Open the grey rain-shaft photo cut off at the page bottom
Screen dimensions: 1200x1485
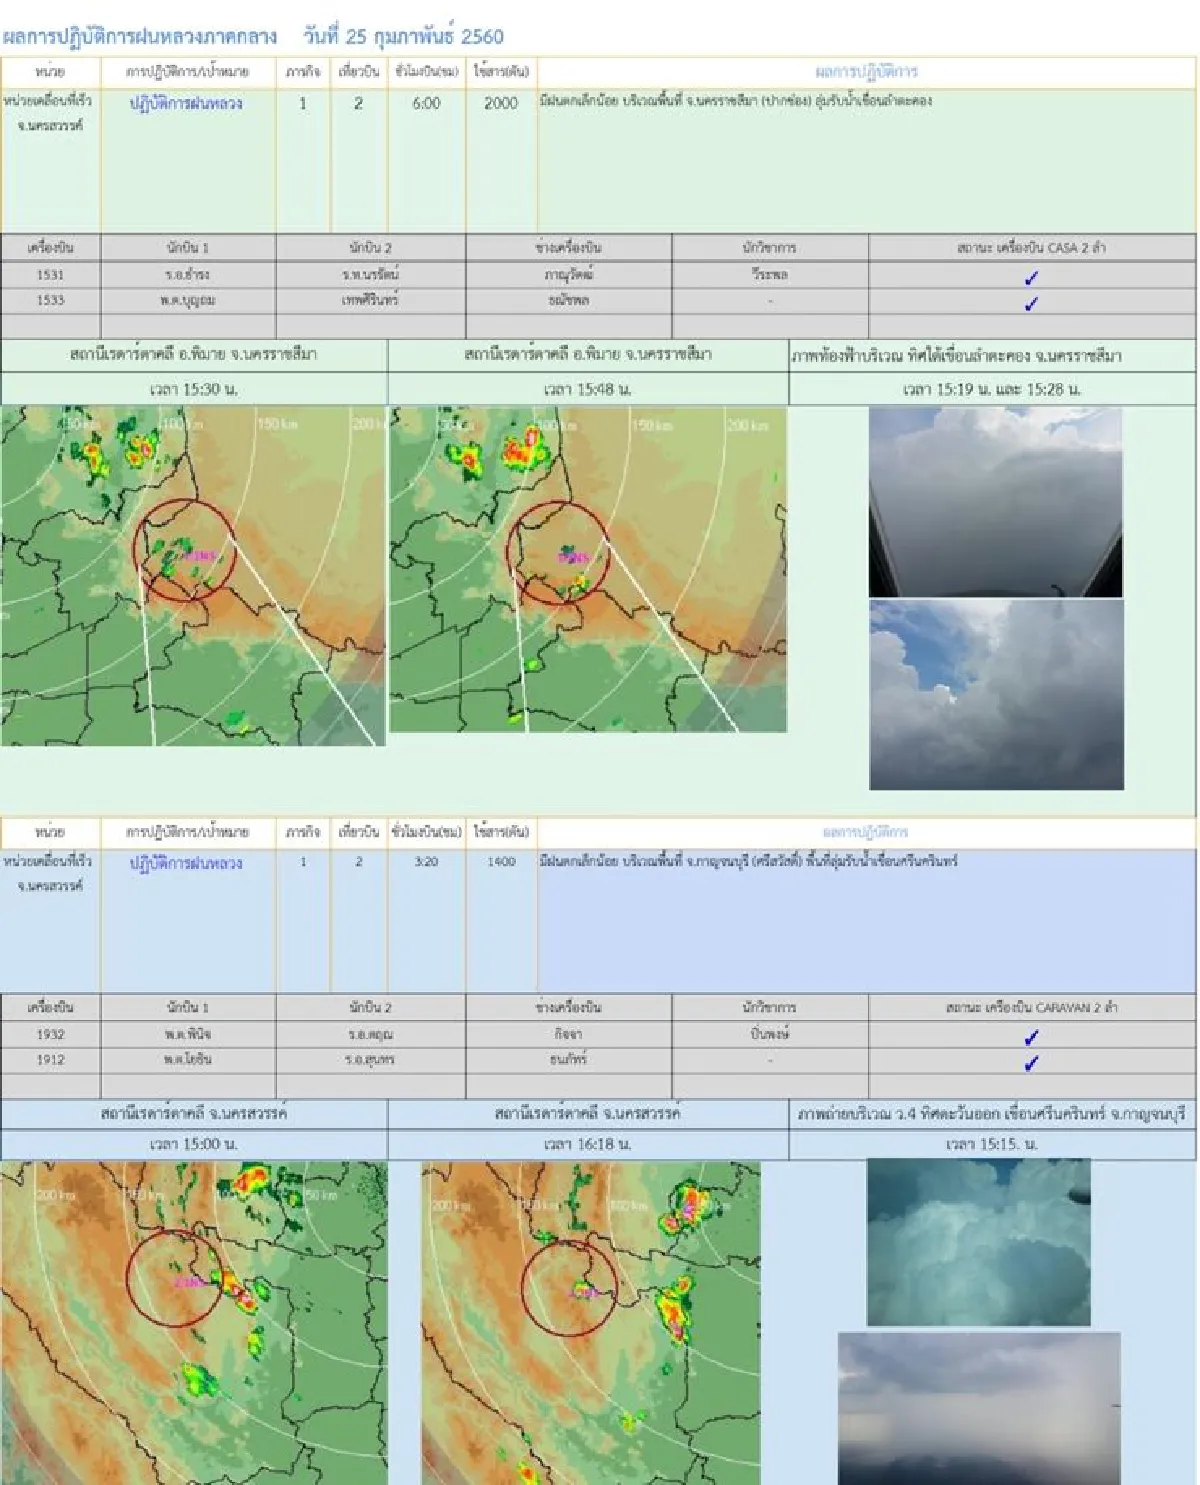click(x=979, y=1409)
